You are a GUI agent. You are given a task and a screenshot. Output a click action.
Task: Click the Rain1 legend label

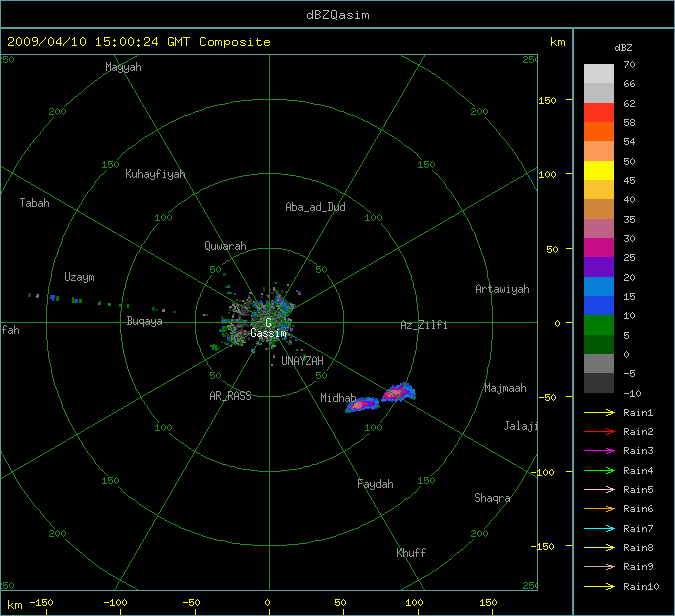tap(638, 412)
